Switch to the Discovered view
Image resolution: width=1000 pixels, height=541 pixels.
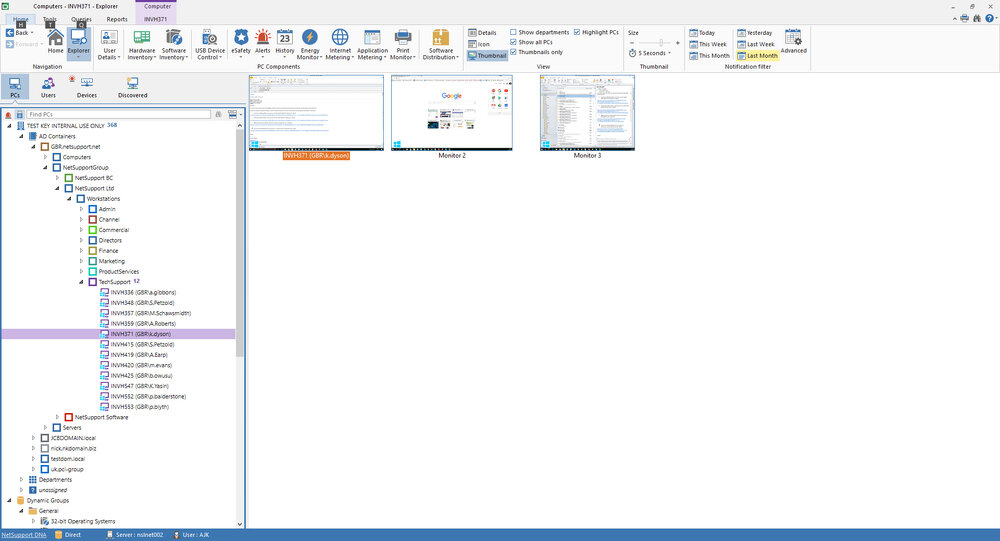[x=133, y=87]
